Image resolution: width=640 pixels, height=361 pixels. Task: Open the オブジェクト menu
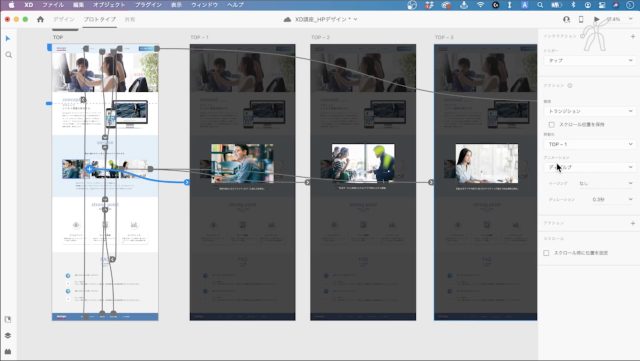[109, 5]
